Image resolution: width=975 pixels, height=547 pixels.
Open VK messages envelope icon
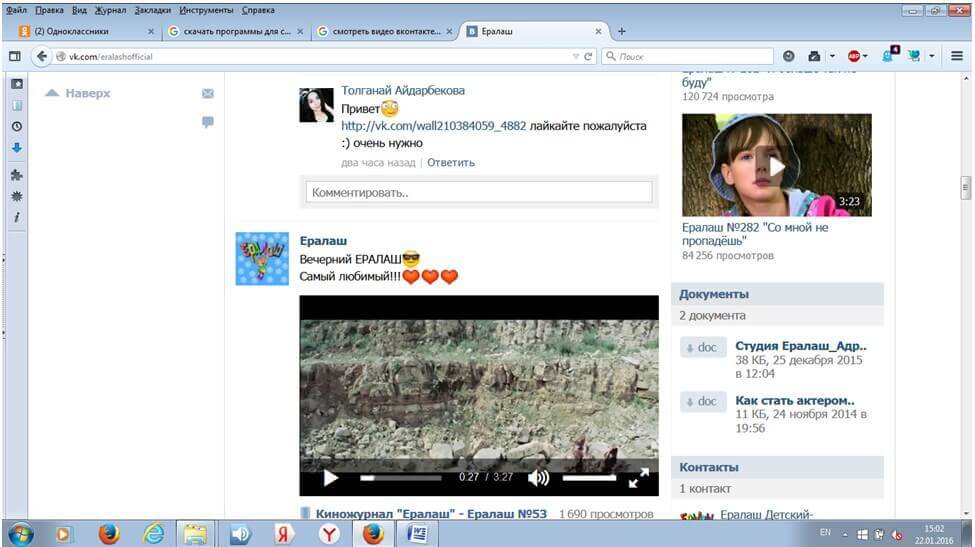pyautogui.click(x=208, y=94)
